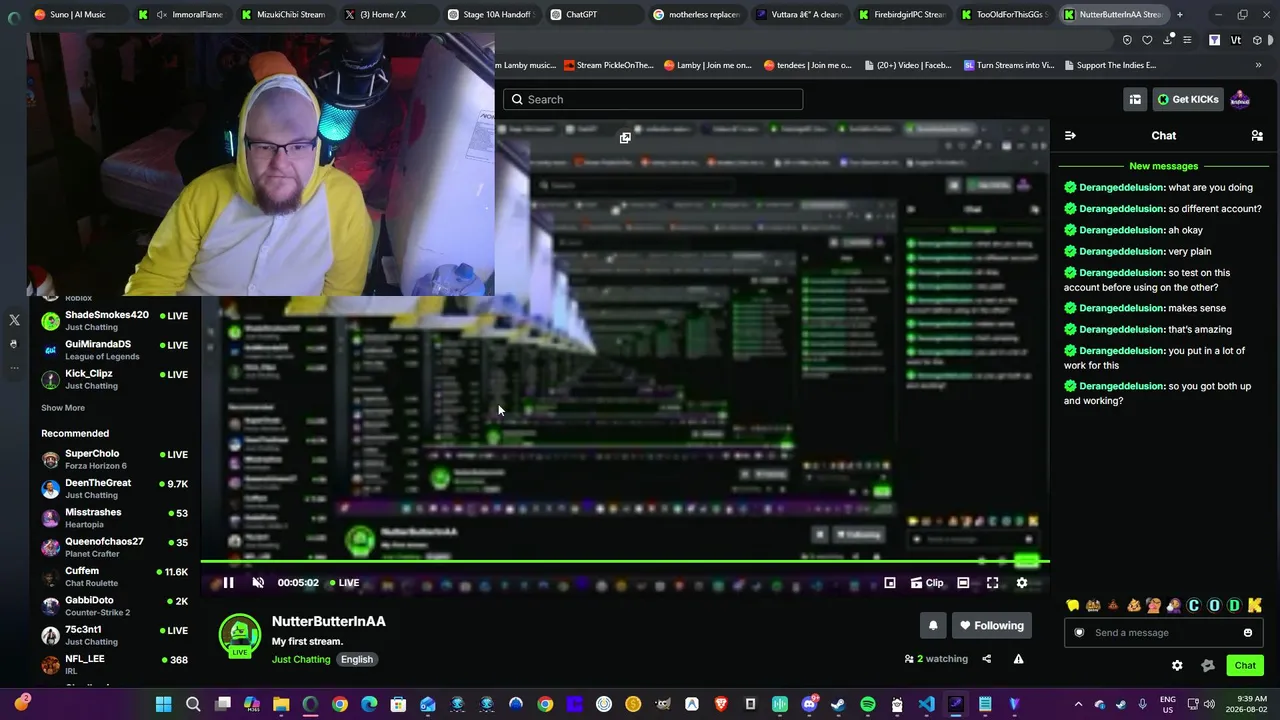The height and width of the screenshot is (720, 1280).
Task: Open Windows taskbar search
Action: coord(193,704)
